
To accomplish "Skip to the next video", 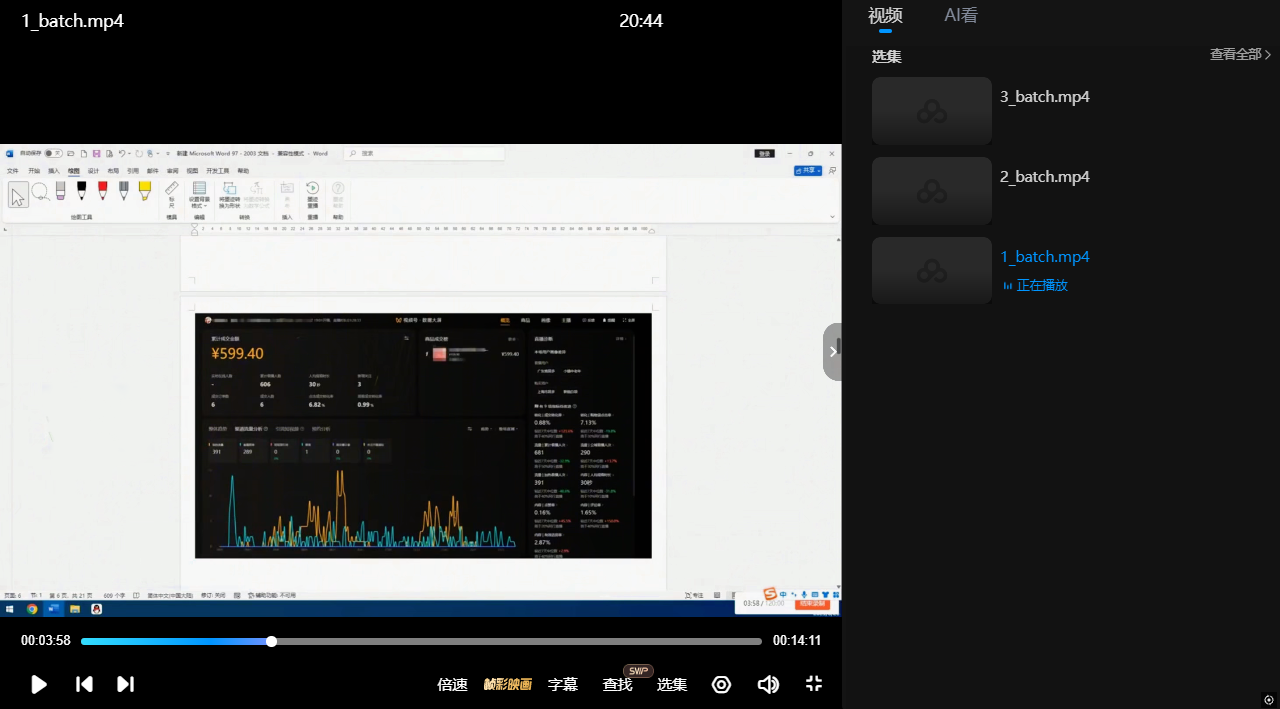I will pyautogui.click(x=125, y=684).
